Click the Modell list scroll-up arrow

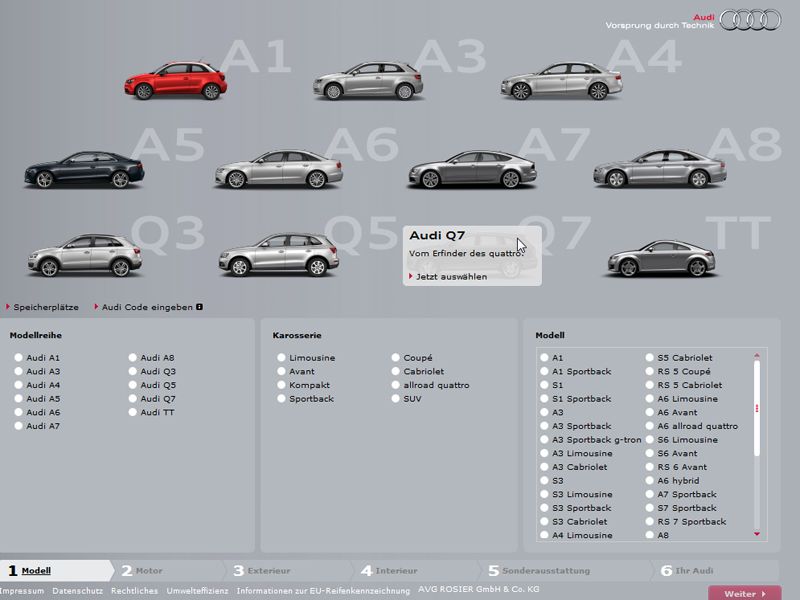point(757,355)
